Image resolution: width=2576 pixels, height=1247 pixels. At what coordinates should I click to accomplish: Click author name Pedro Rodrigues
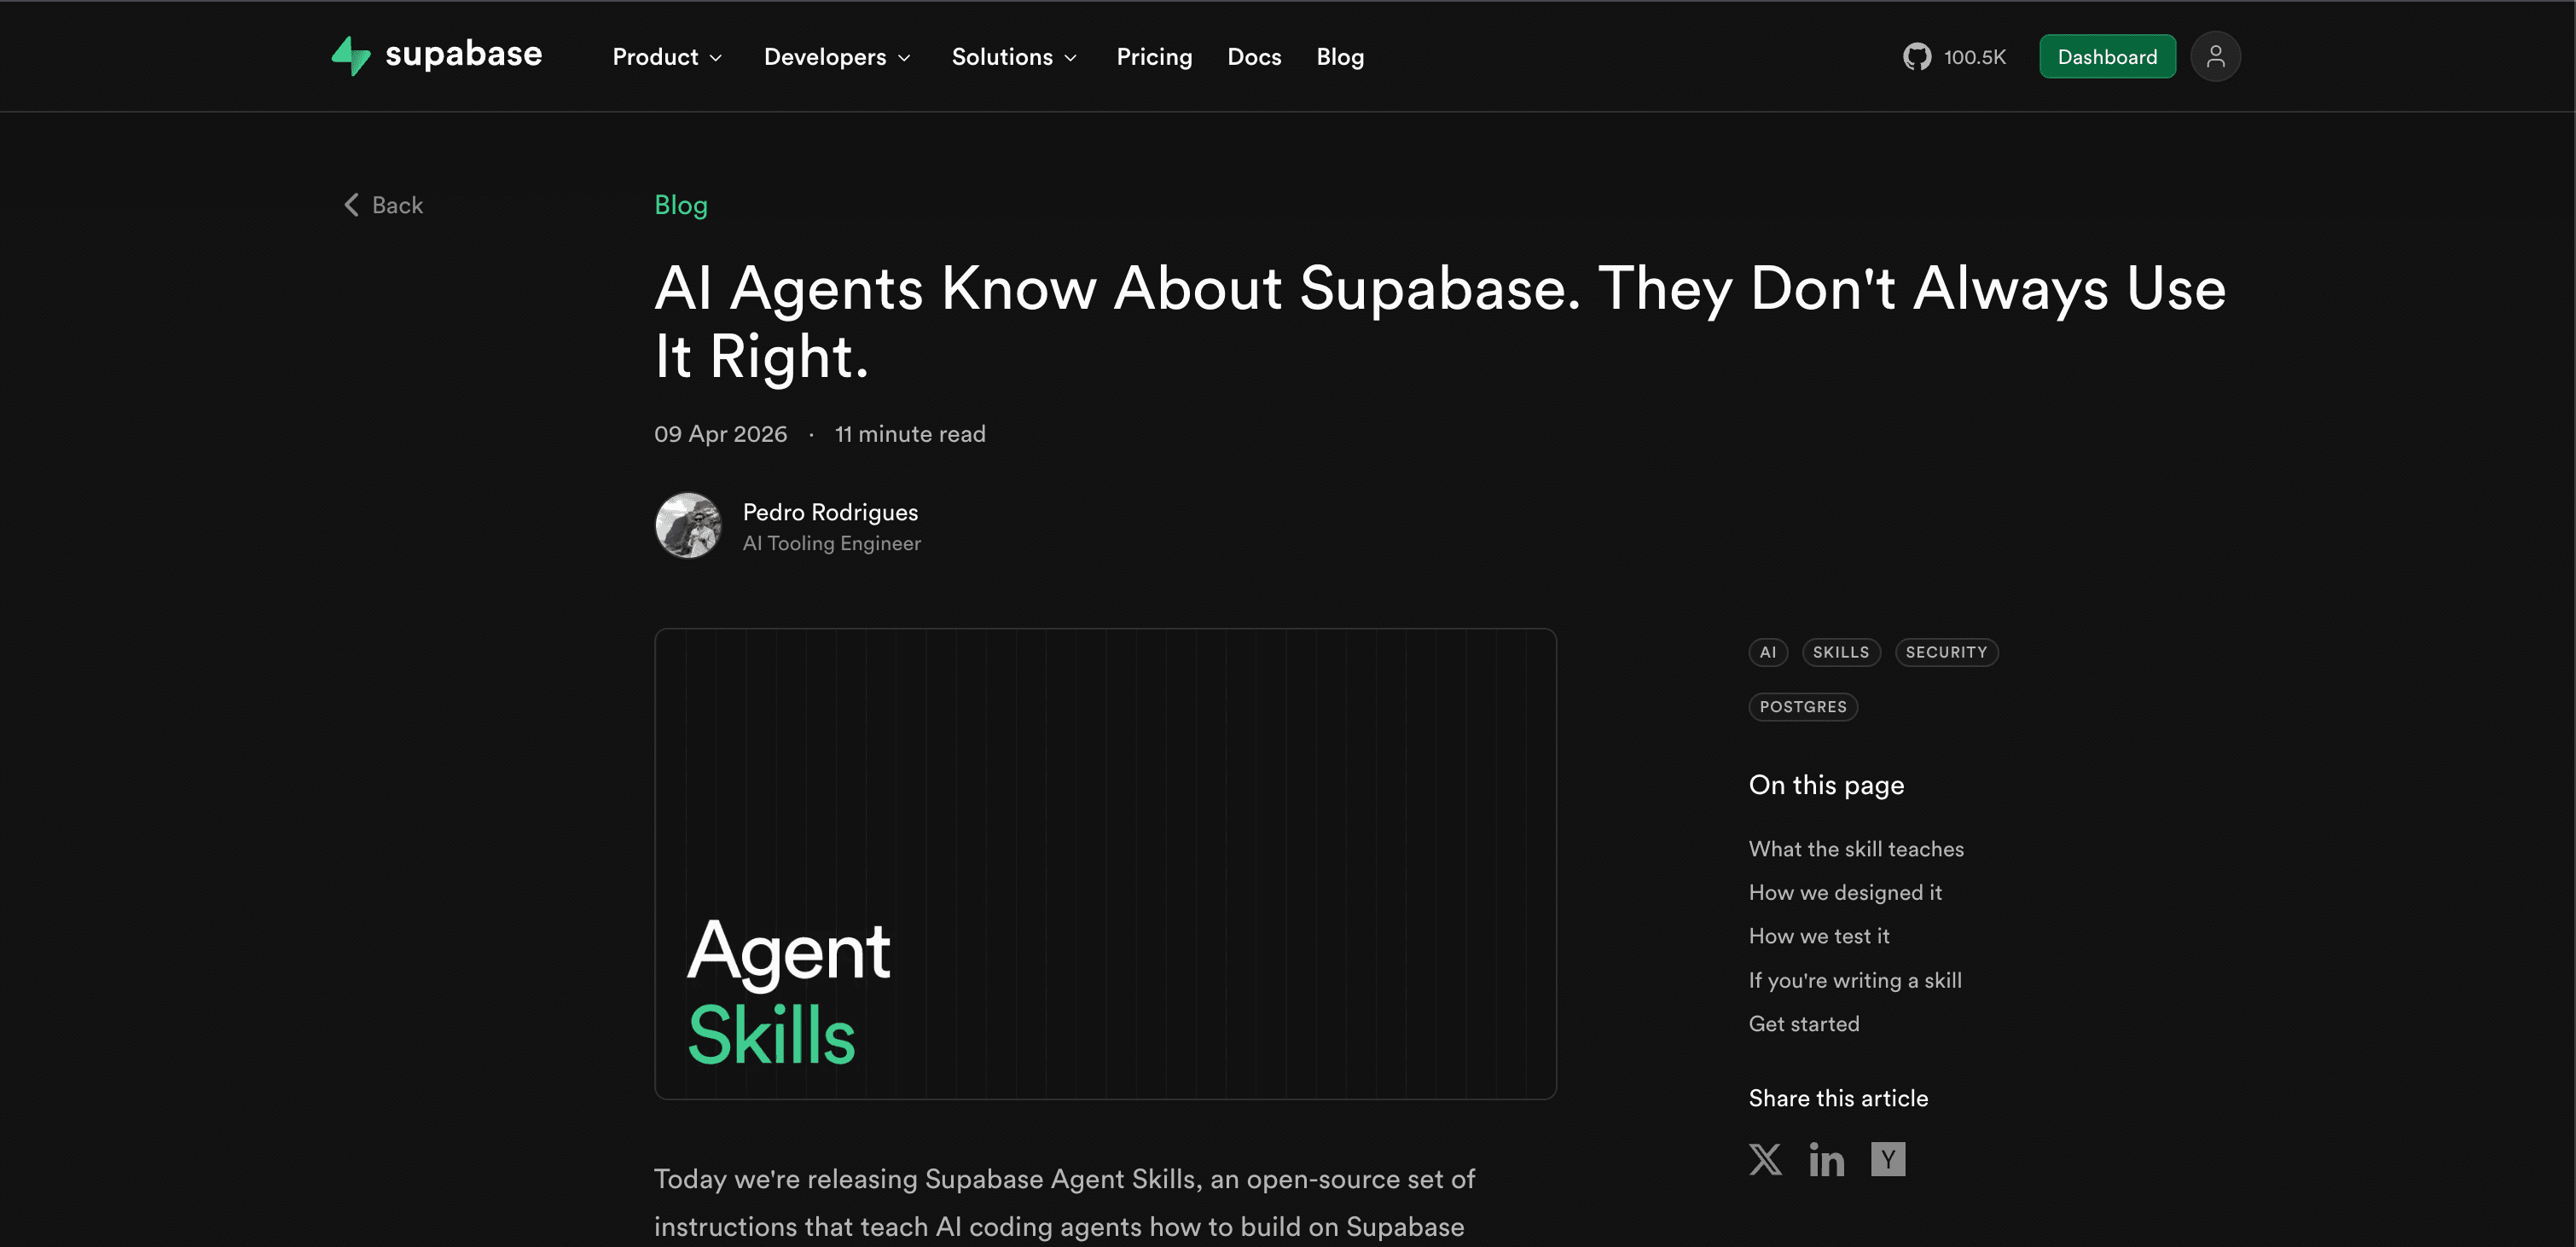pyautogui.click(x=830, y=512)
